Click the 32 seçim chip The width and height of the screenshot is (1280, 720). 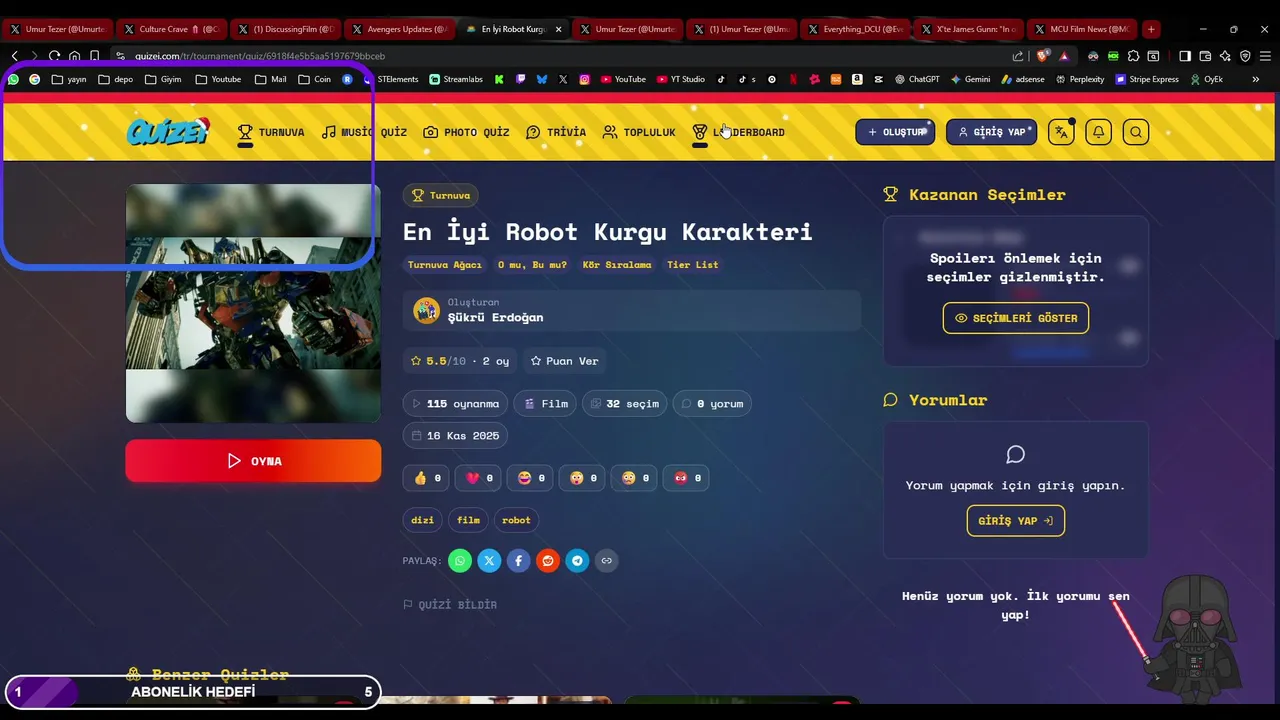pos(625,404)
